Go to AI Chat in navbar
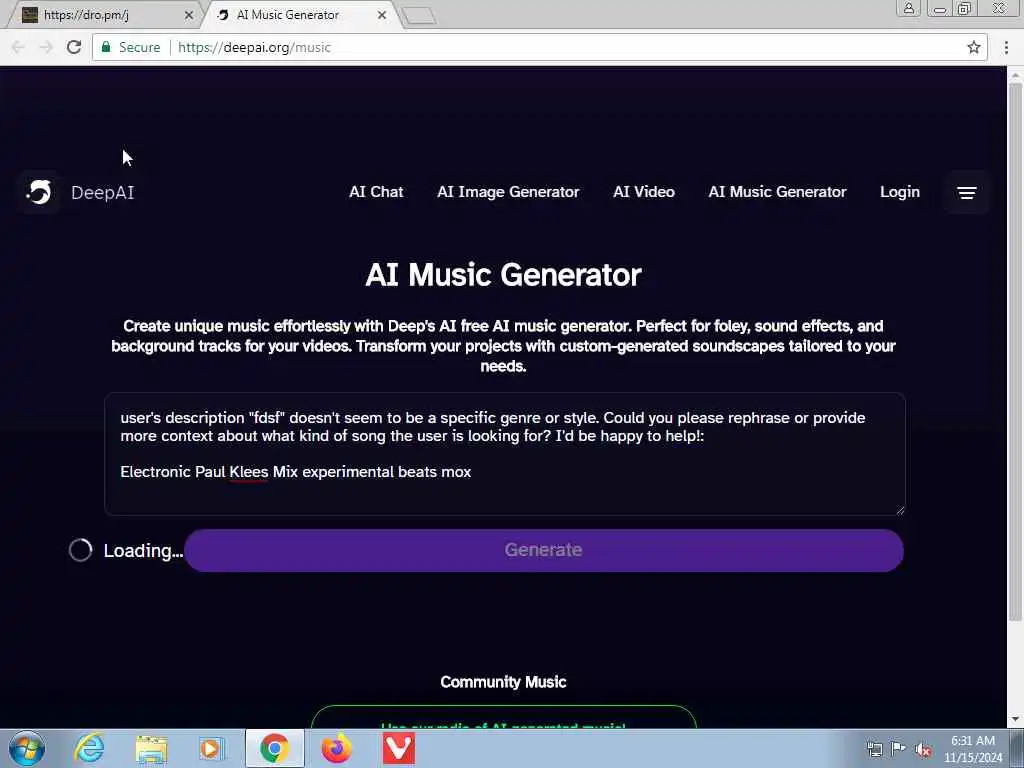This screenshot has width=1024, height=768. 376,192
